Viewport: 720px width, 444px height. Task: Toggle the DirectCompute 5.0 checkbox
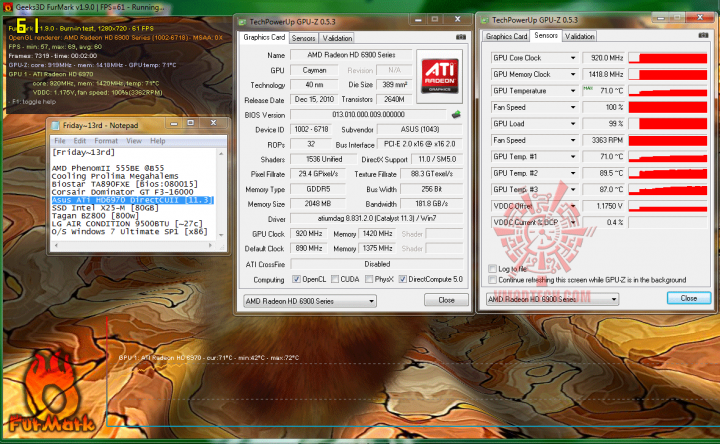[x=402, y=279]
